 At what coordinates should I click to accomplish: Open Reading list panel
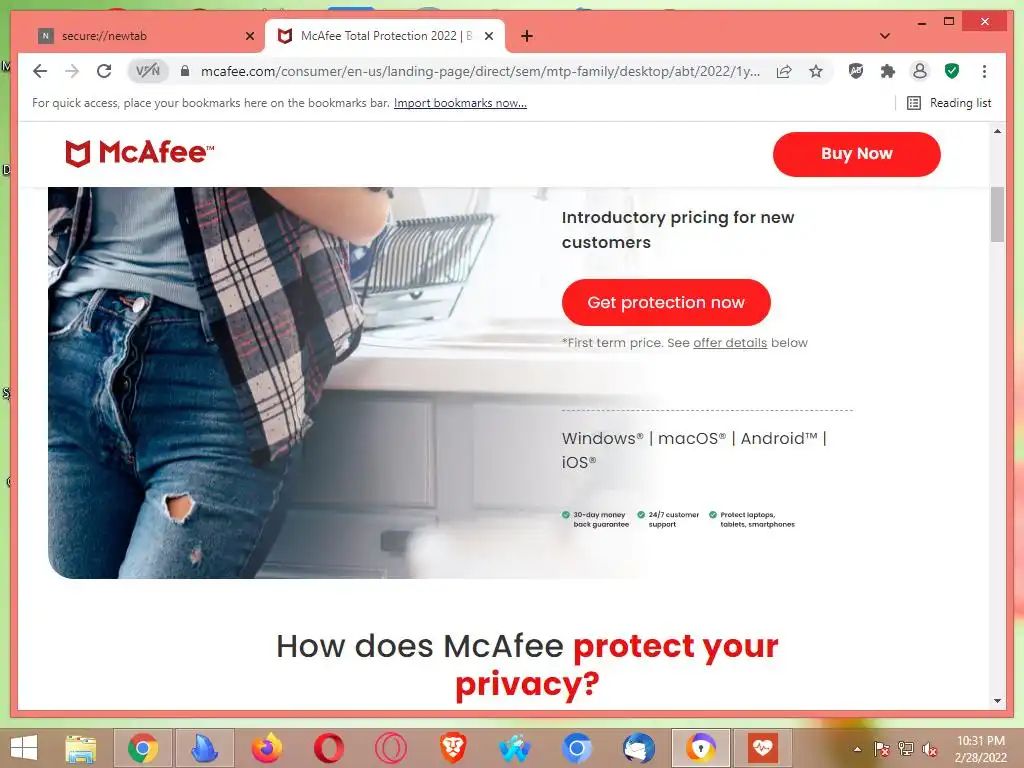point(950,103)
